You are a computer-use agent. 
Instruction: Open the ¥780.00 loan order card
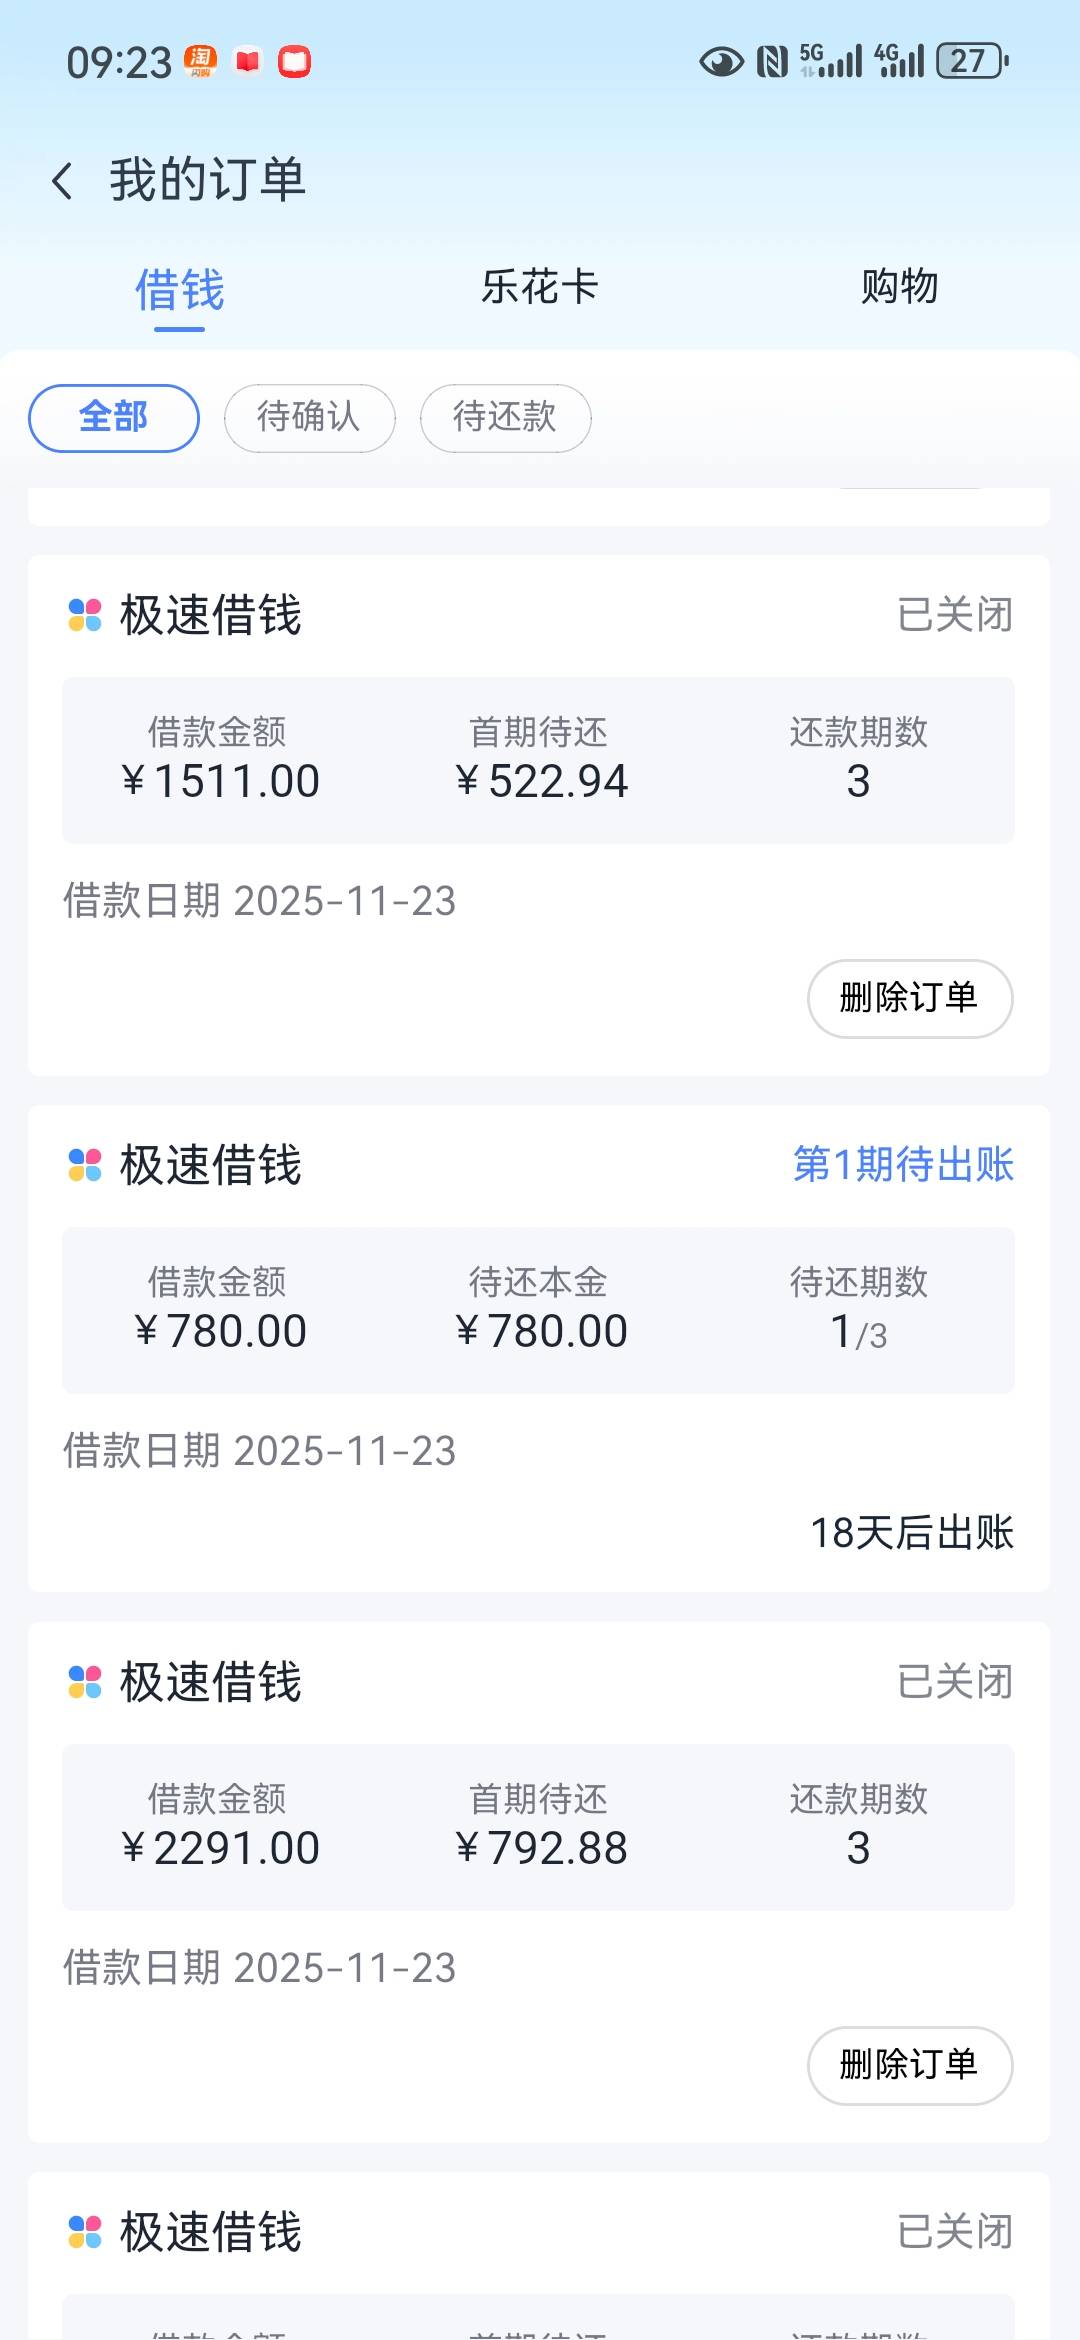[538, 1310]
